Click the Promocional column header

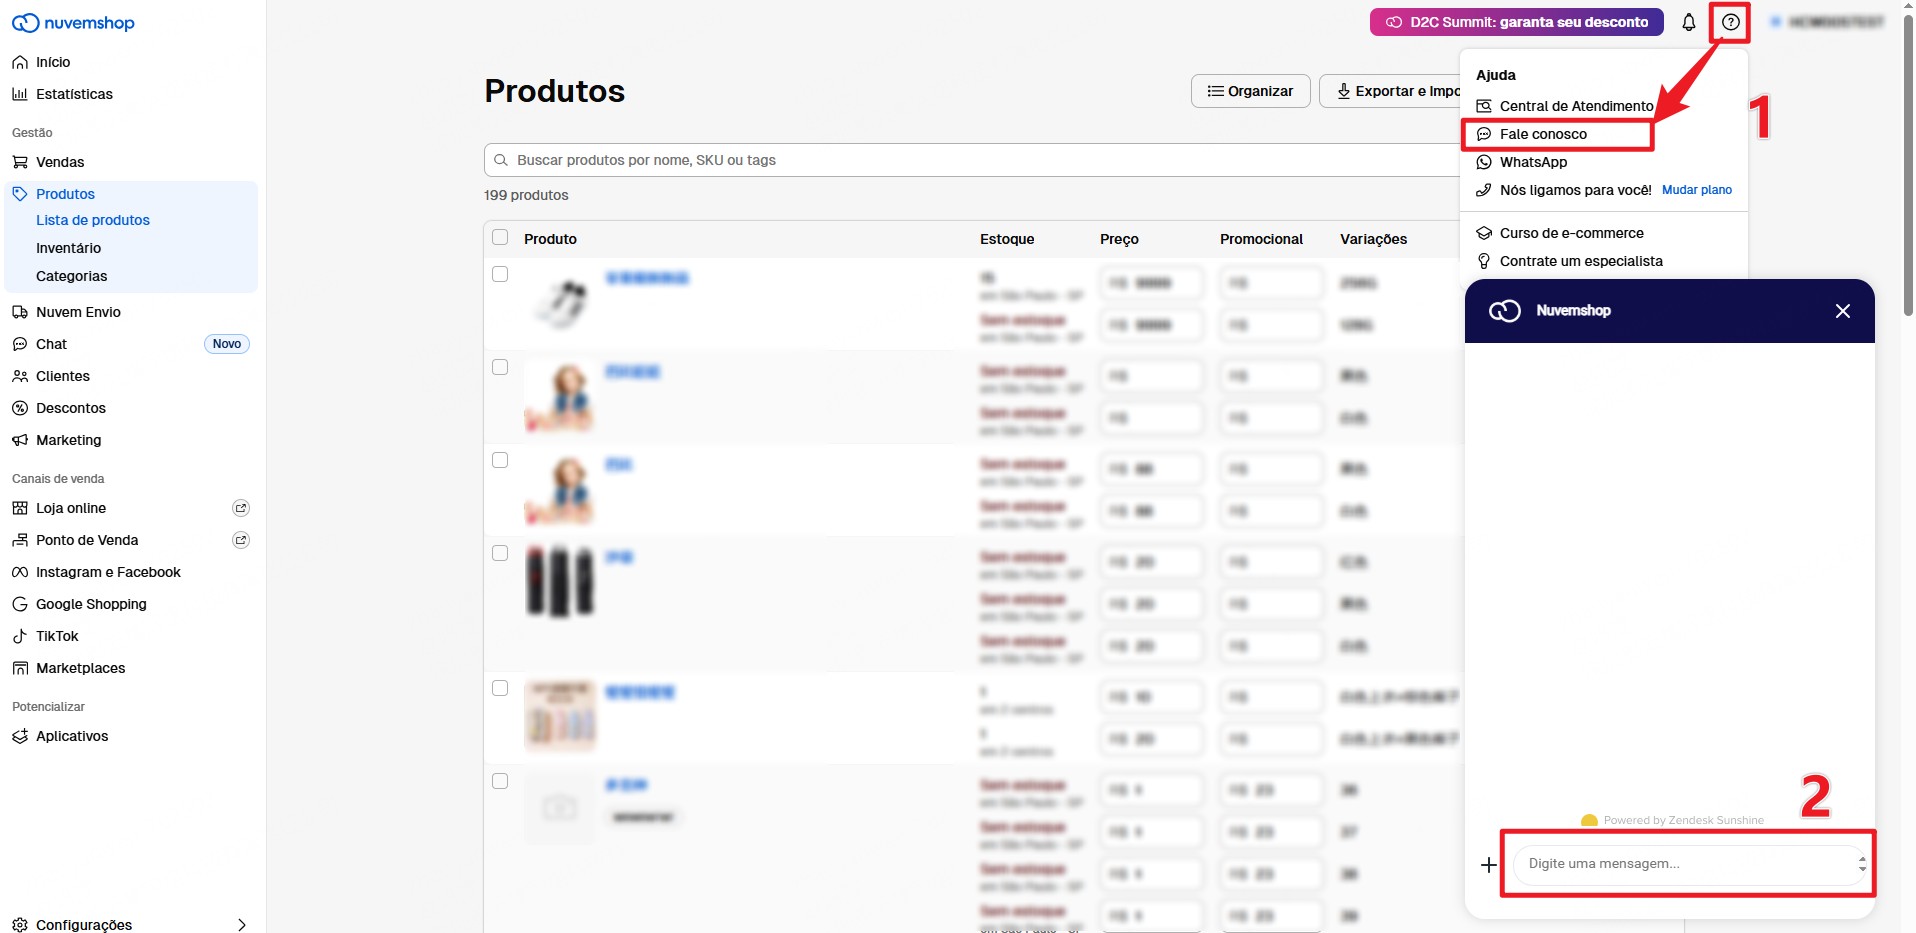coord(1261,239)
